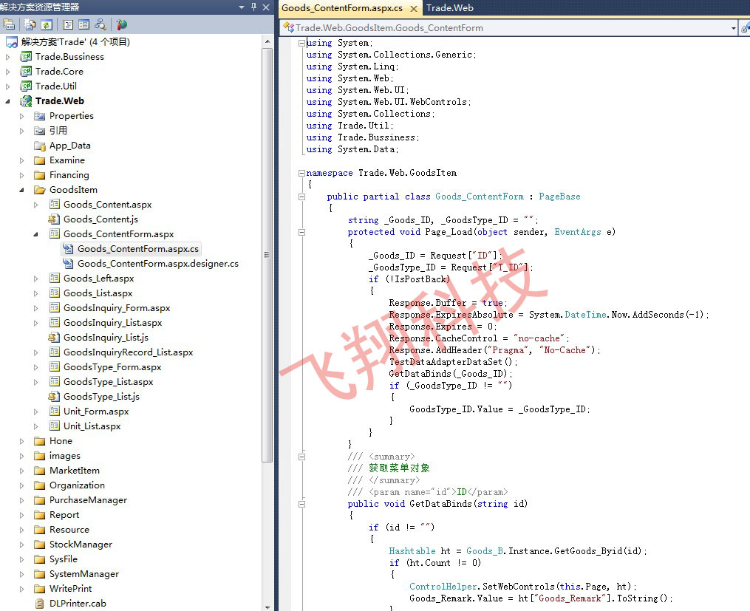Image resolution: width=750 pixels, height=611 pixels.
Task: Click the Goods_Content.js script file icon
Action: coord(54,220)
